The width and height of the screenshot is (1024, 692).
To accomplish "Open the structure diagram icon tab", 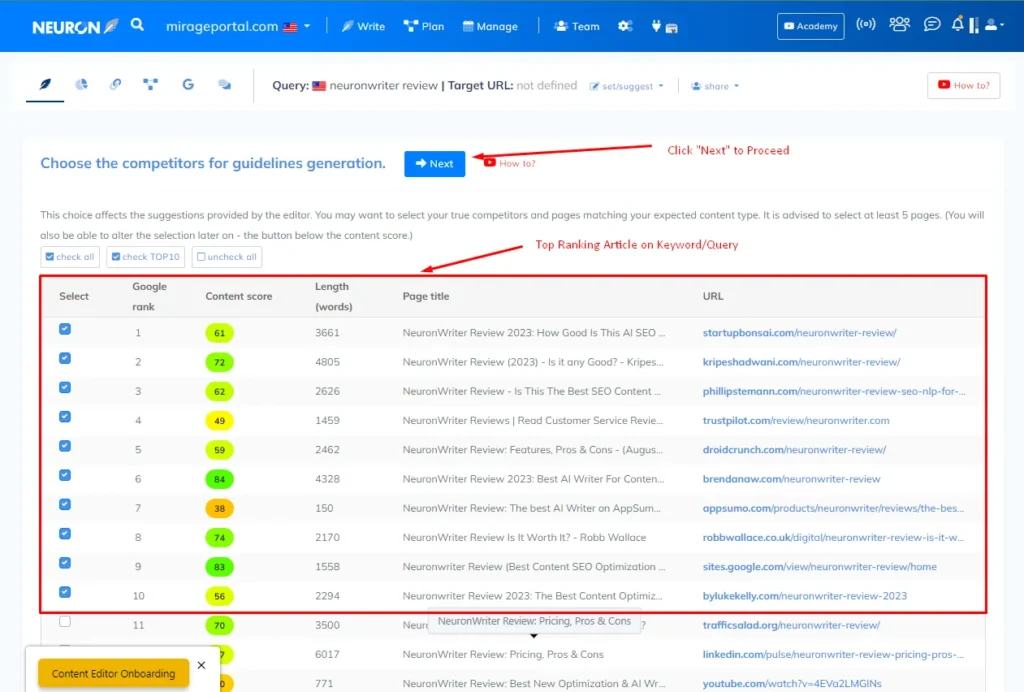I will [x=151, y=84].
